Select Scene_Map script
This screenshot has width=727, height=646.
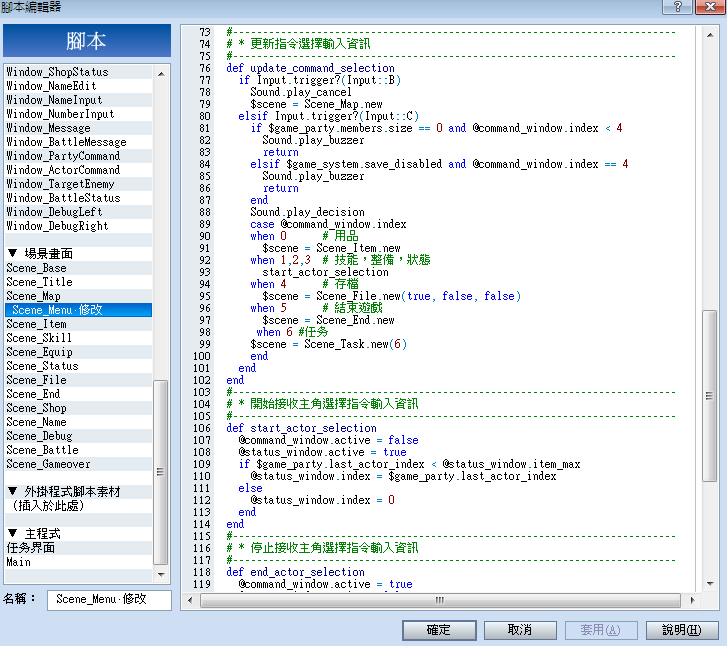pyautogui.click(x=78, y=296)
